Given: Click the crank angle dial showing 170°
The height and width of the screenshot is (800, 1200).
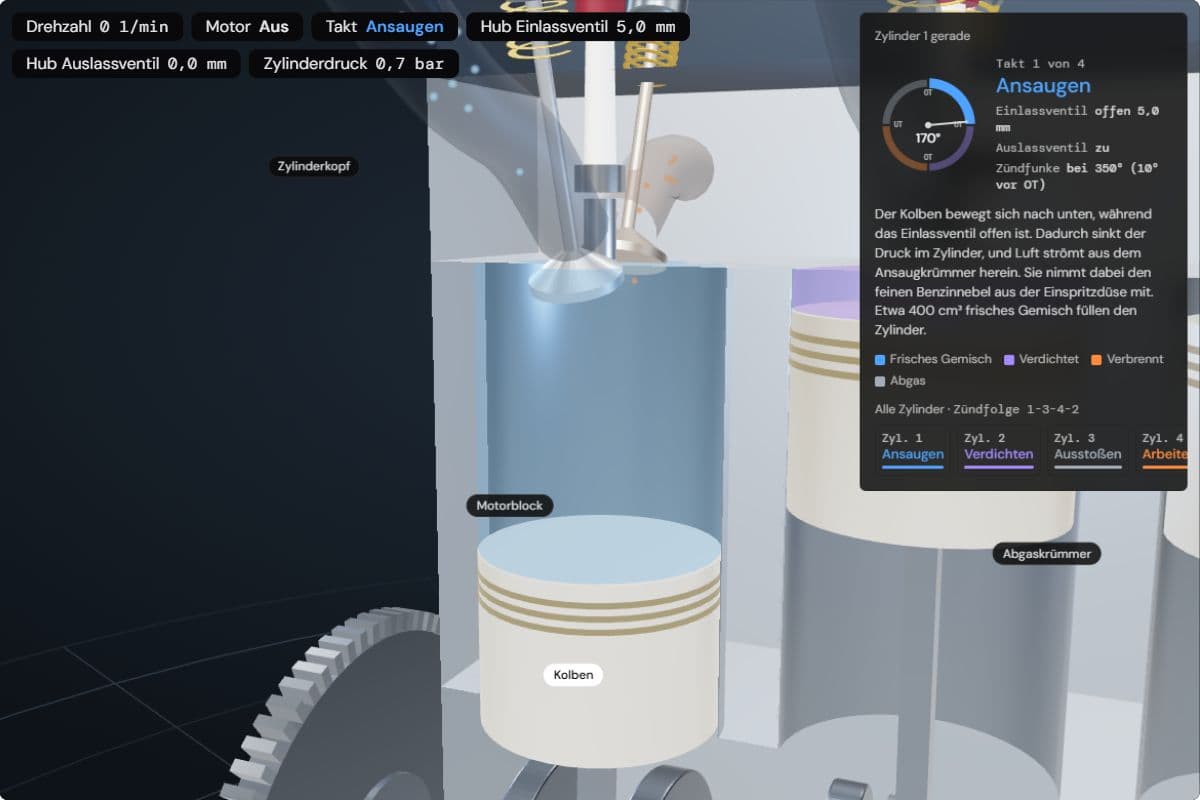Looking at the screenshot, I should (x=928, y=125).
